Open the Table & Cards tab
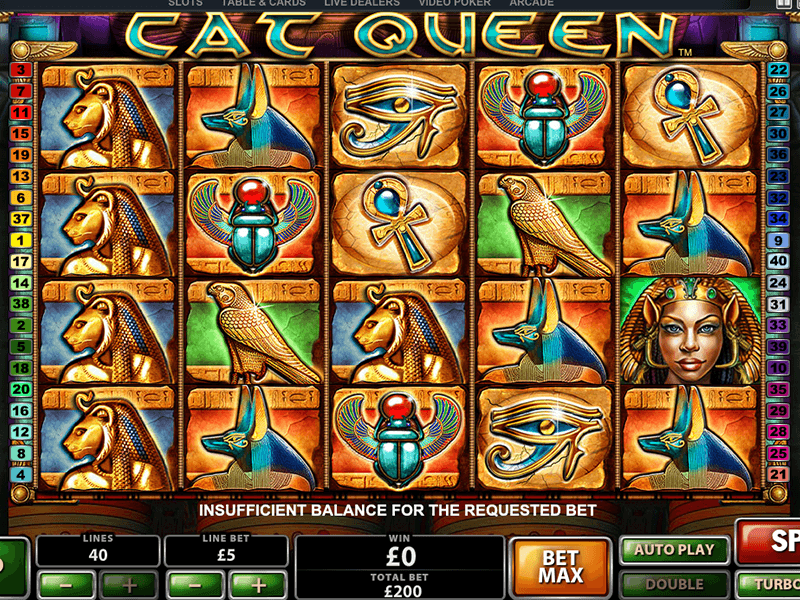 (x=263, y=3)
